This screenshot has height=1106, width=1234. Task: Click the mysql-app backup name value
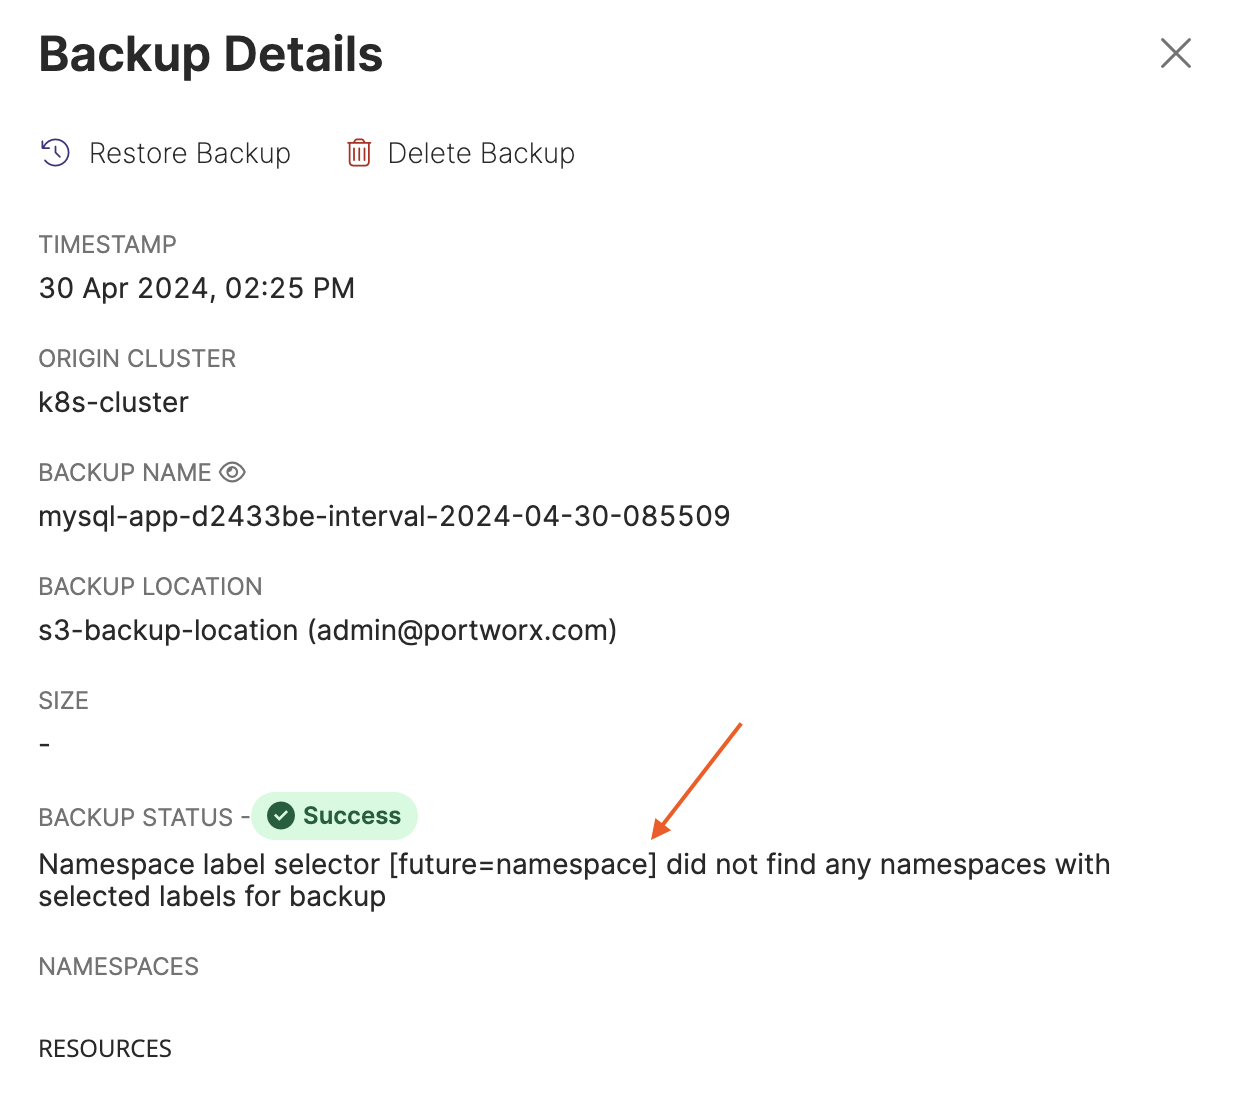[x=384, y=516]
